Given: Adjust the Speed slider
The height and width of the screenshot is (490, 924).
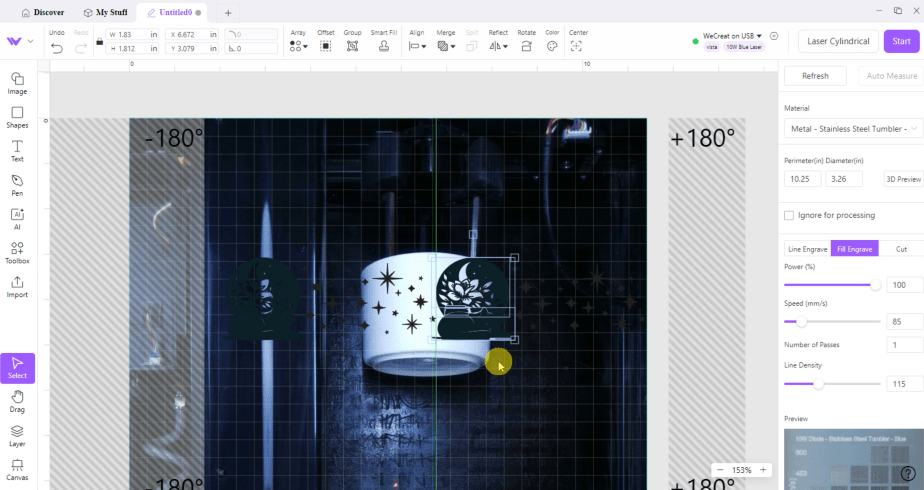Looking at the screenshot, I should pos(802,321).
